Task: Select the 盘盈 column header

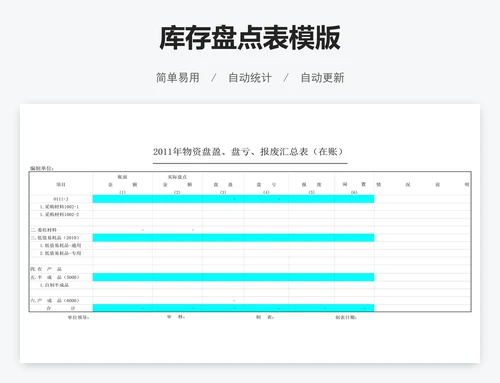Action: tap(223, 184)
